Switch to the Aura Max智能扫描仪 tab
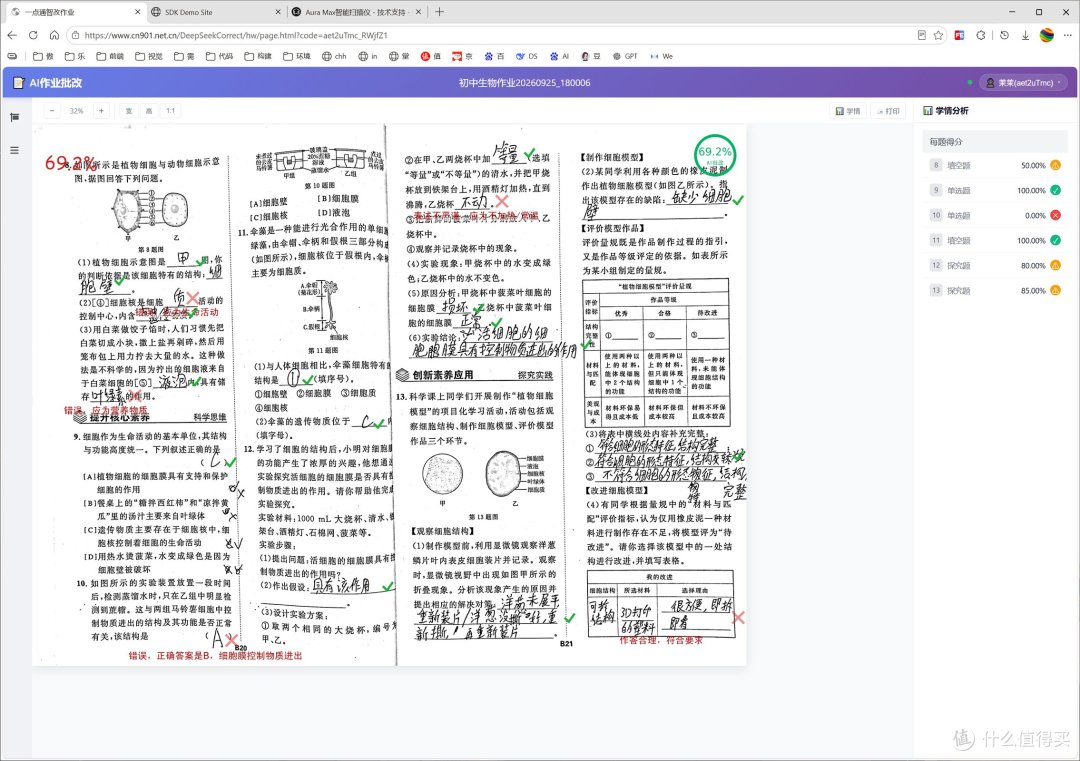This screenshot has height=761, width=1080. [x=356, y=12]
